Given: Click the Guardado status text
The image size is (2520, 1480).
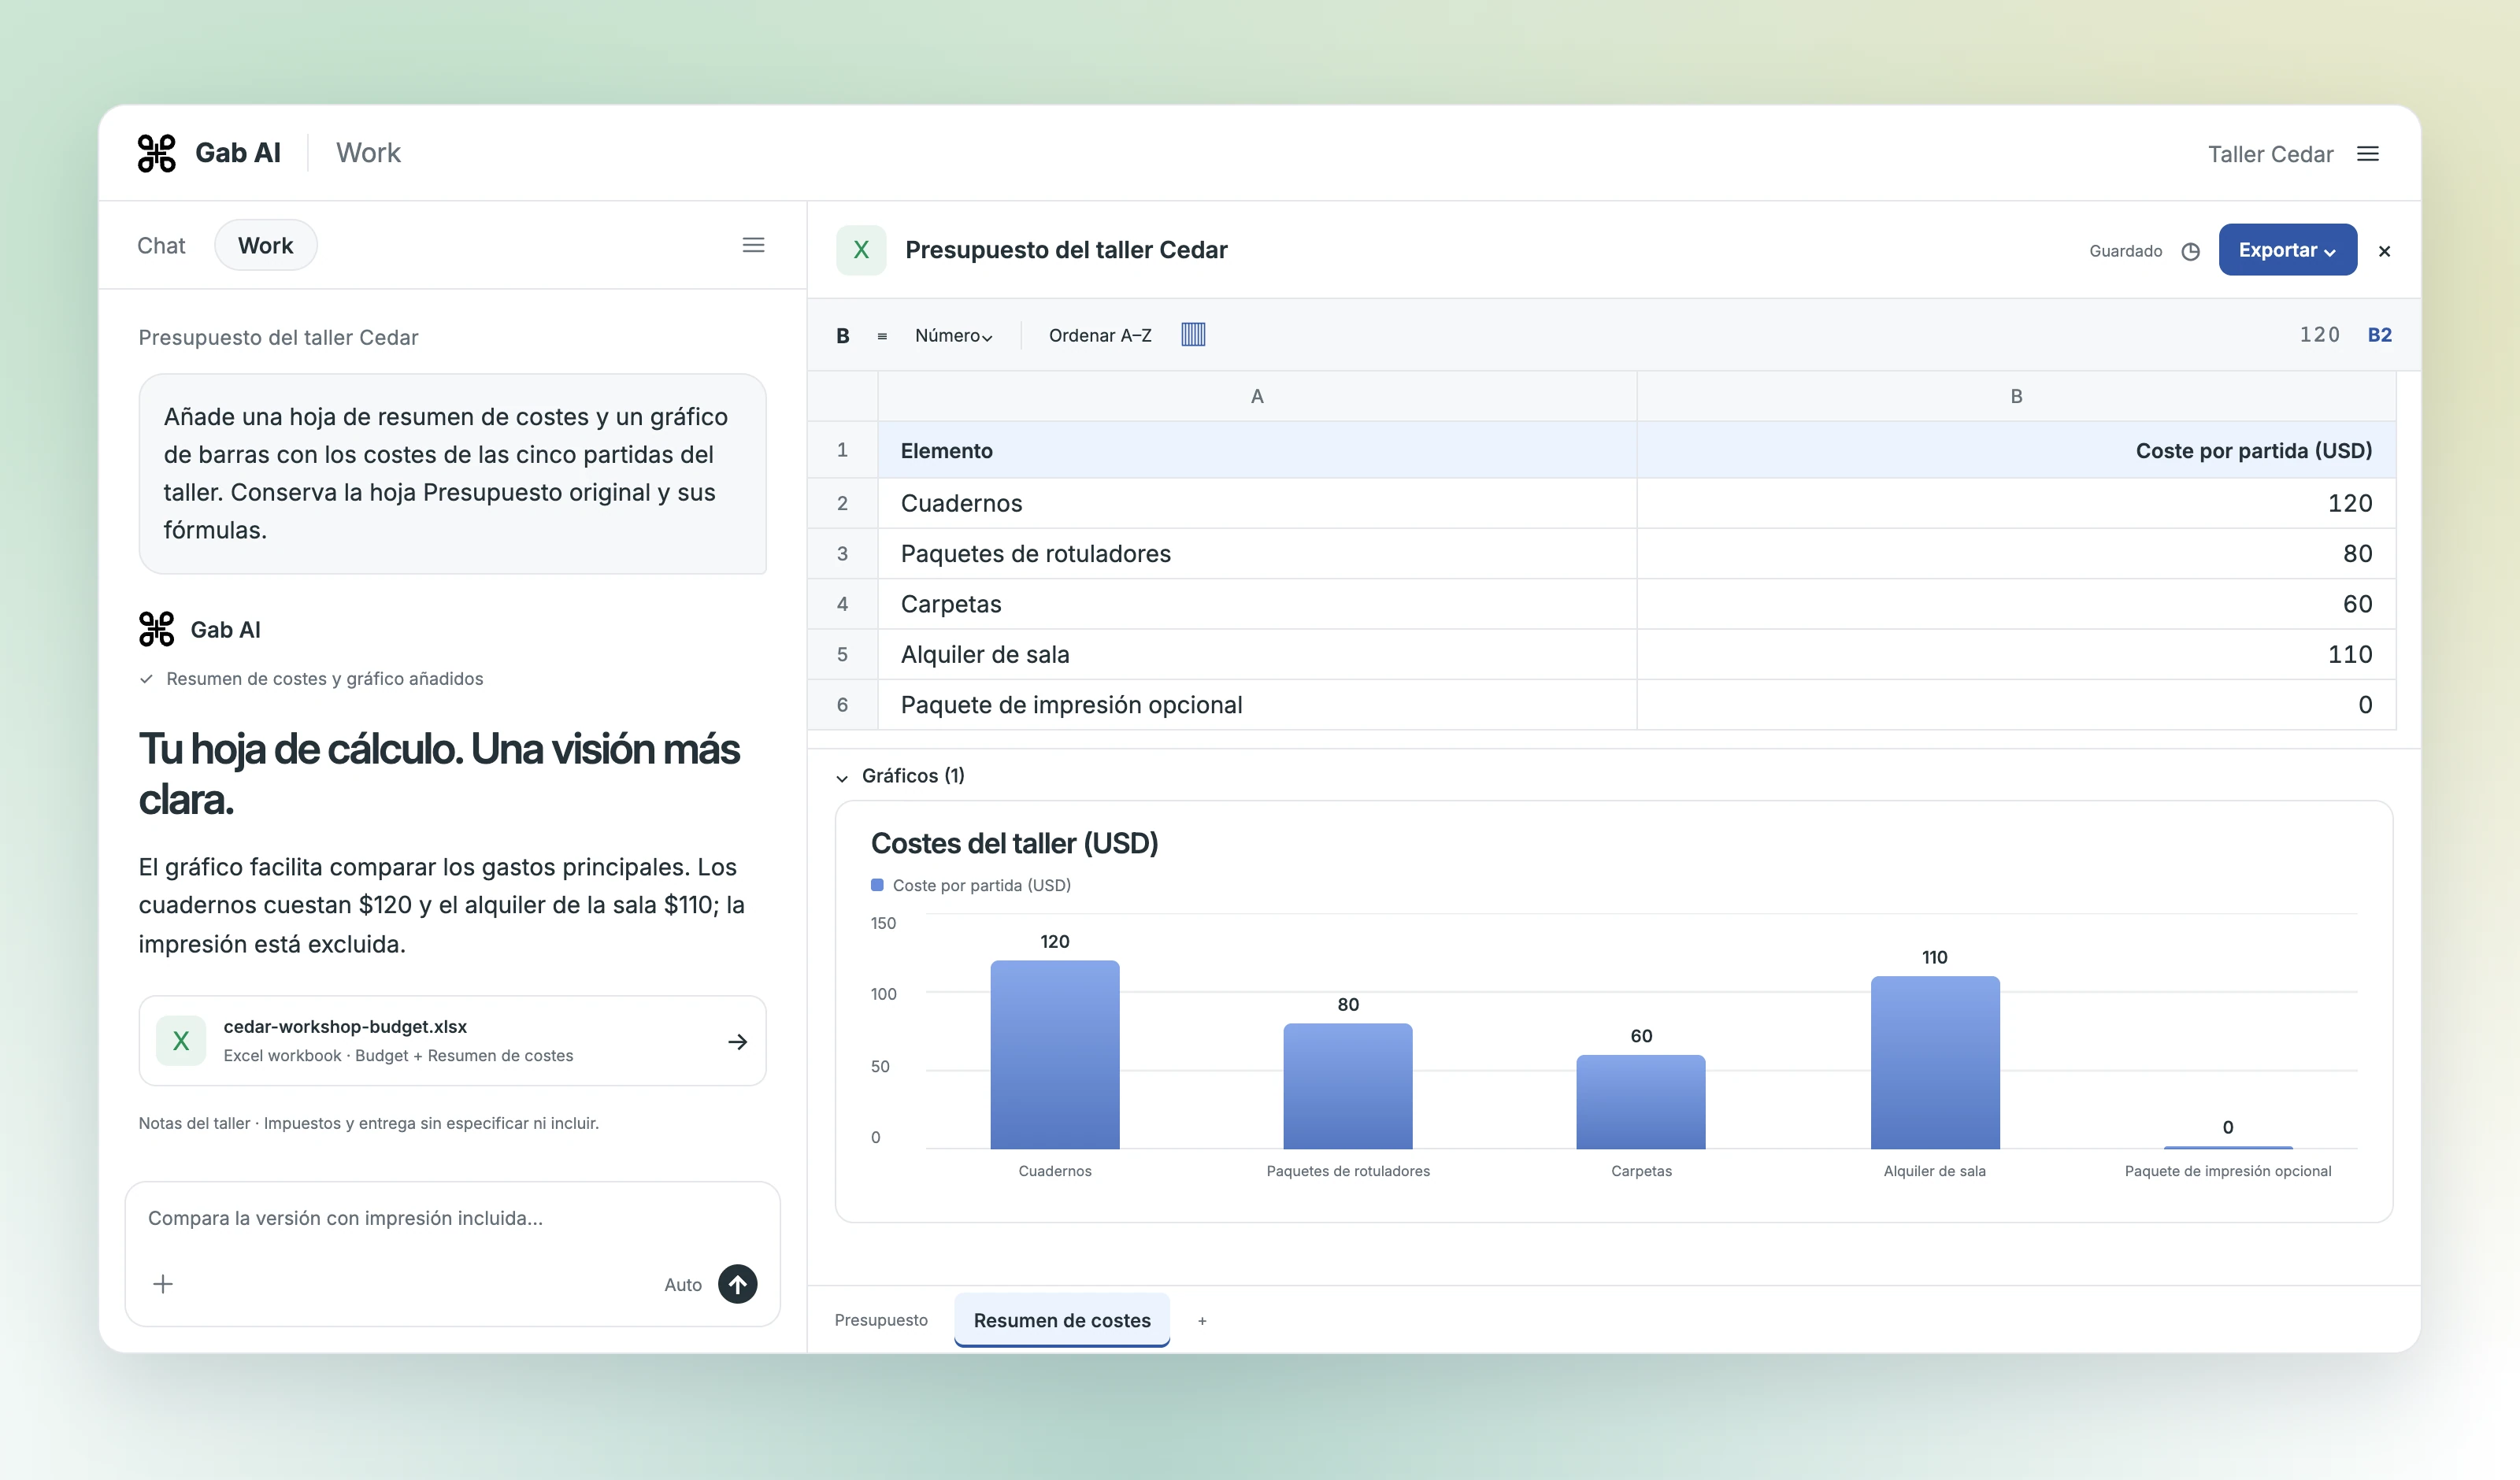Looking at the screenshot, I should pyautogui.click(x=2125, y=251).
